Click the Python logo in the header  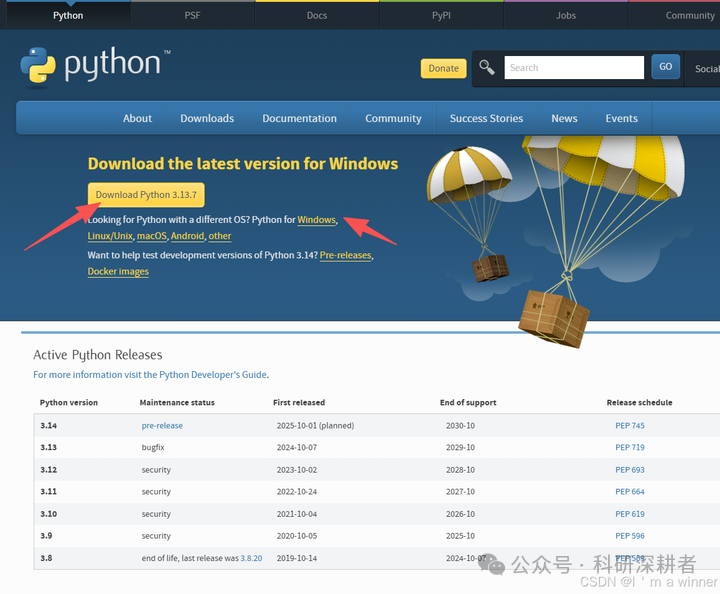point(95,66)
